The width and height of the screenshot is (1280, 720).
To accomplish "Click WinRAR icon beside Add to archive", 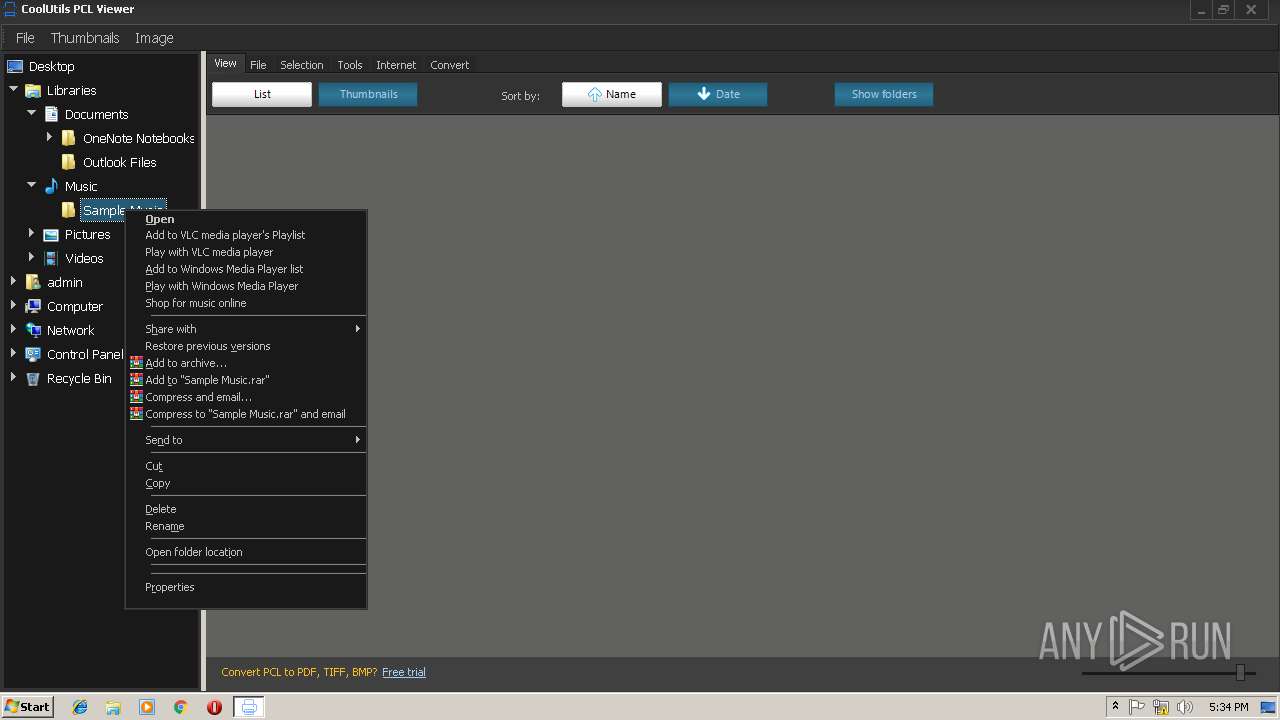I will [136, 363].
